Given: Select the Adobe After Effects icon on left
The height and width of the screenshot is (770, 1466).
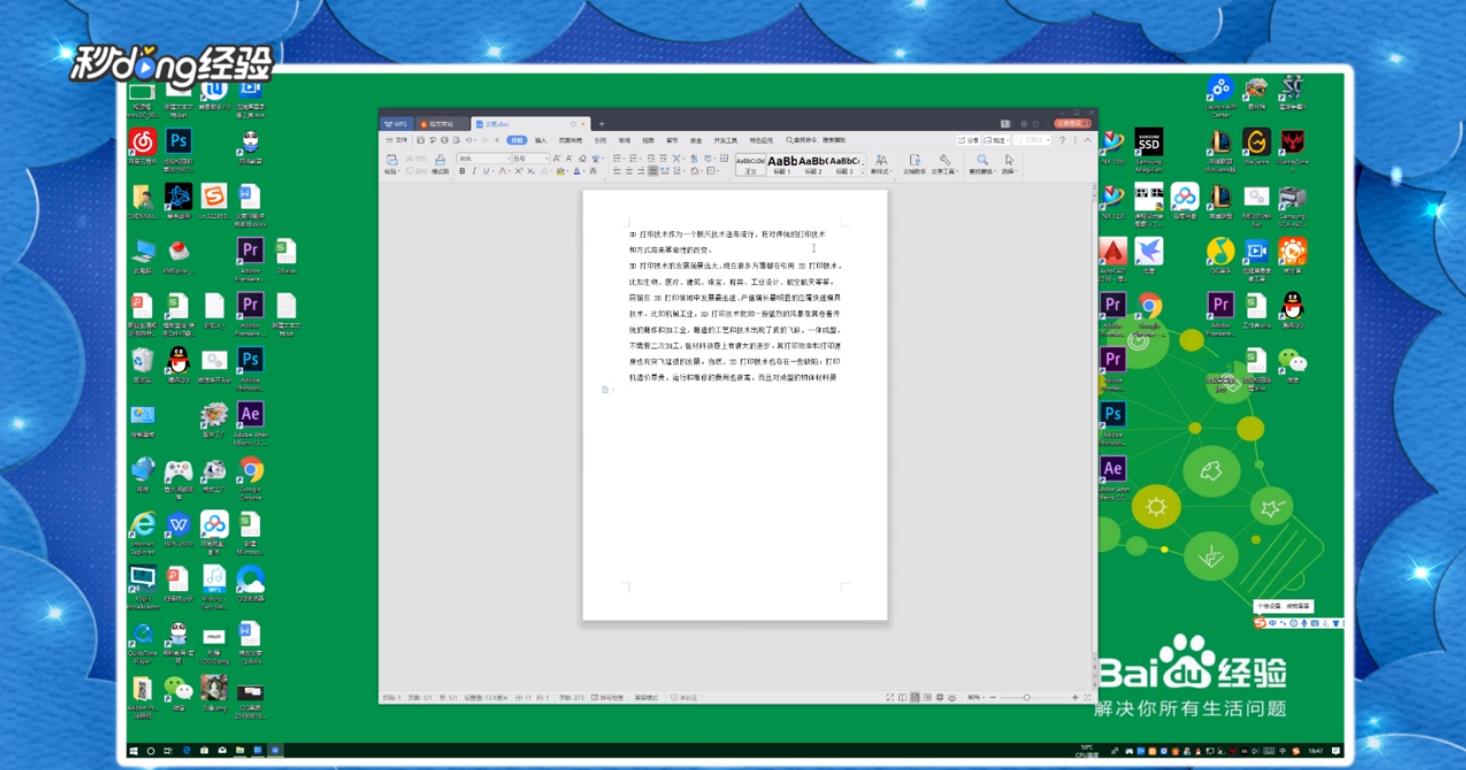Looking at the screenshot, I should click(250, 421).
